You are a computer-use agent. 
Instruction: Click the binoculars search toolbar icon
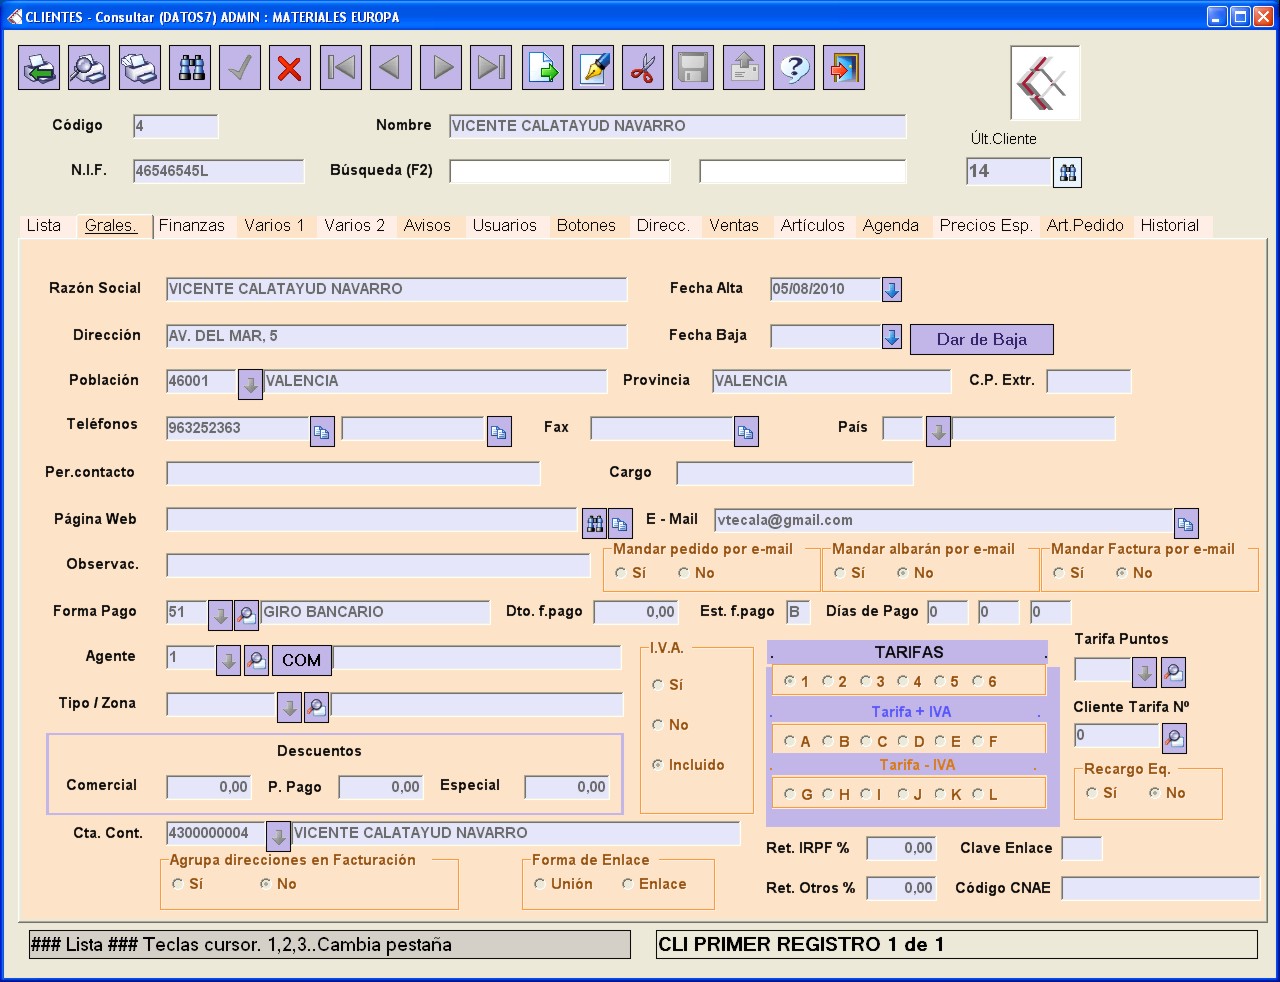(190, 68)
